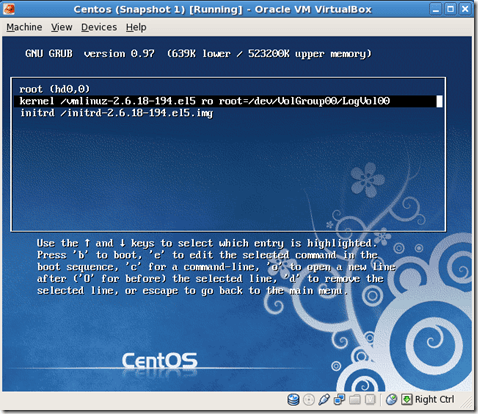Click the shared folders status icon

pos(355,399)
